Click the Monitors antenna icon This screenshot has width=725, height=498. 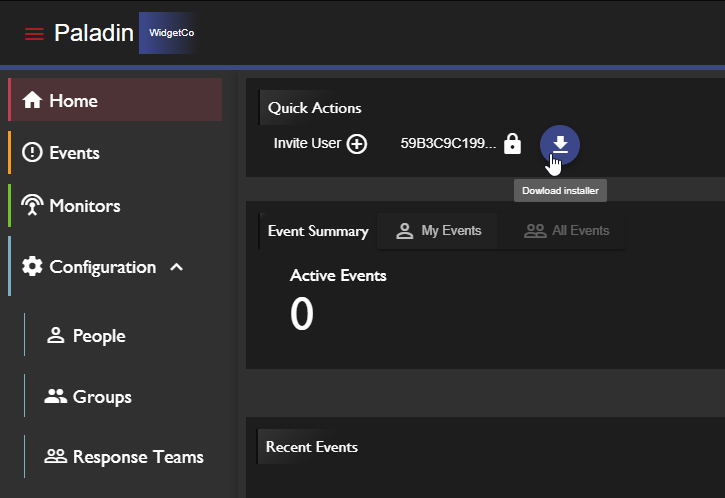(32, 206)
